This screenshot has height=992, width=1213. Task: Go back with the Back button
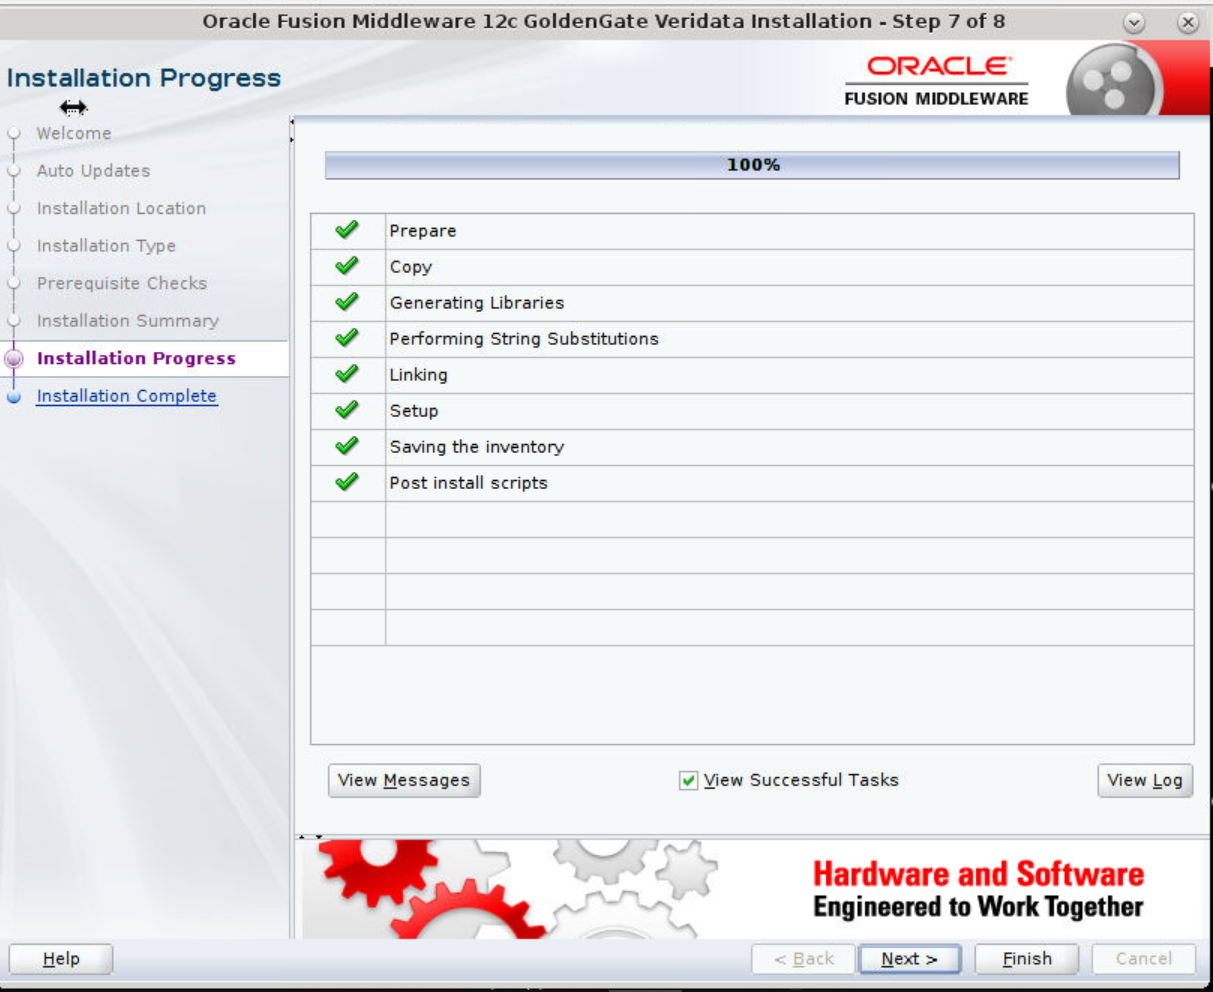click(x=804, y=959)
